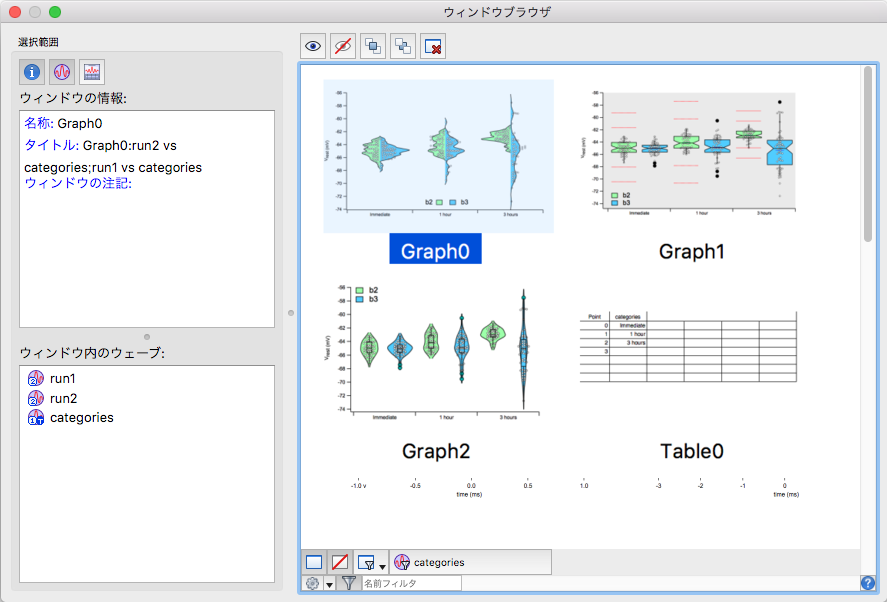Click the 名前フィルタ name filter field
The width and height of the screenshot is (887, 602).
click(x=410, y=583)
